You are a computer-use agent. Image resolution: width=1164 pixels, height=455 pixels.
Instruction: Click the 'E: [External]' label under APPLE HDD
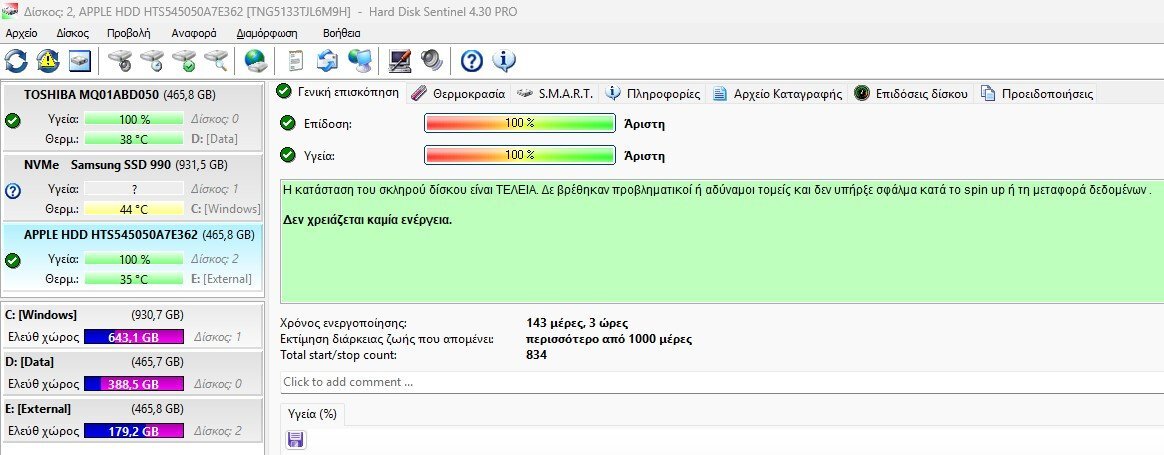220,279
